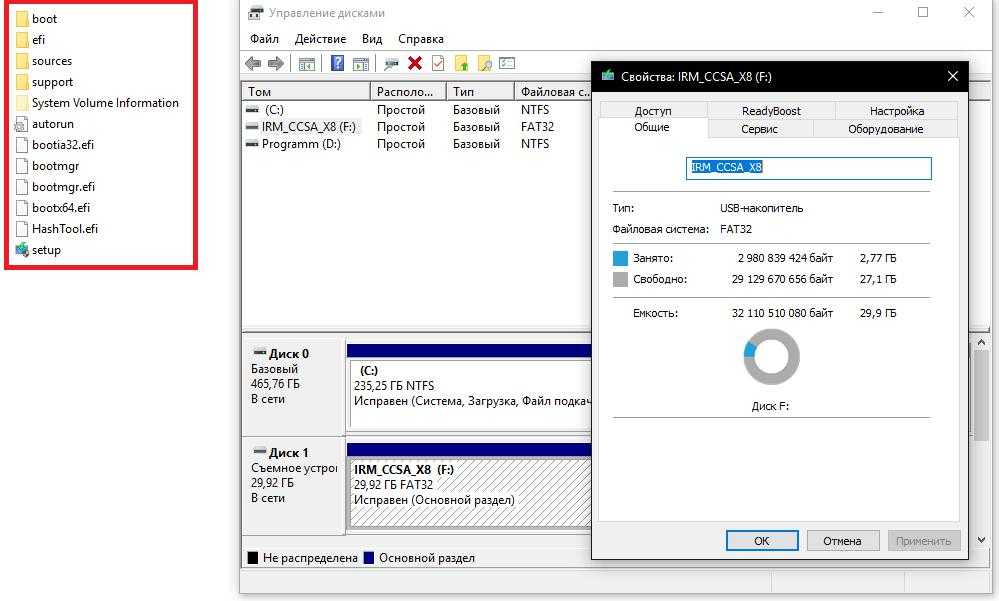Select the Programm (D:) volume row
The height and width of the screenshot is (601, 999).
point(300,144)
